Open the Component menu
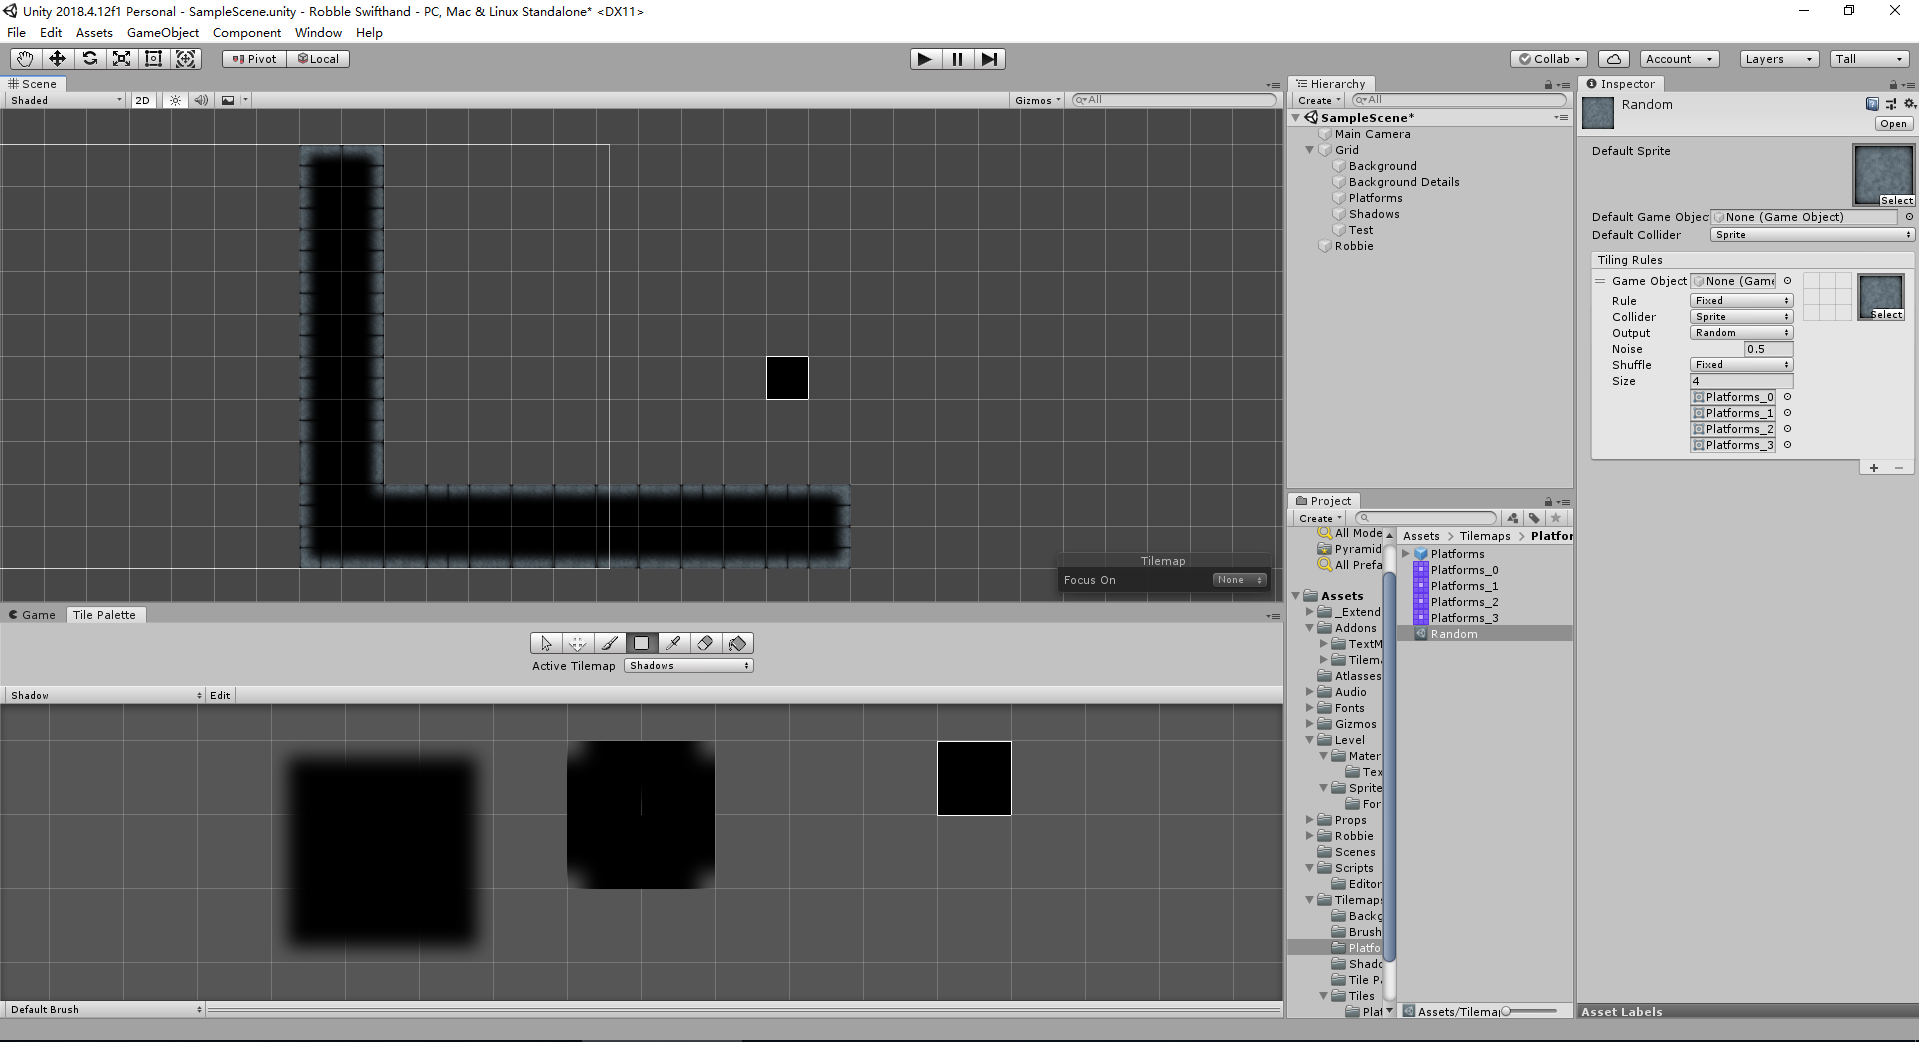1919x1042 pixels. point(247,32)
